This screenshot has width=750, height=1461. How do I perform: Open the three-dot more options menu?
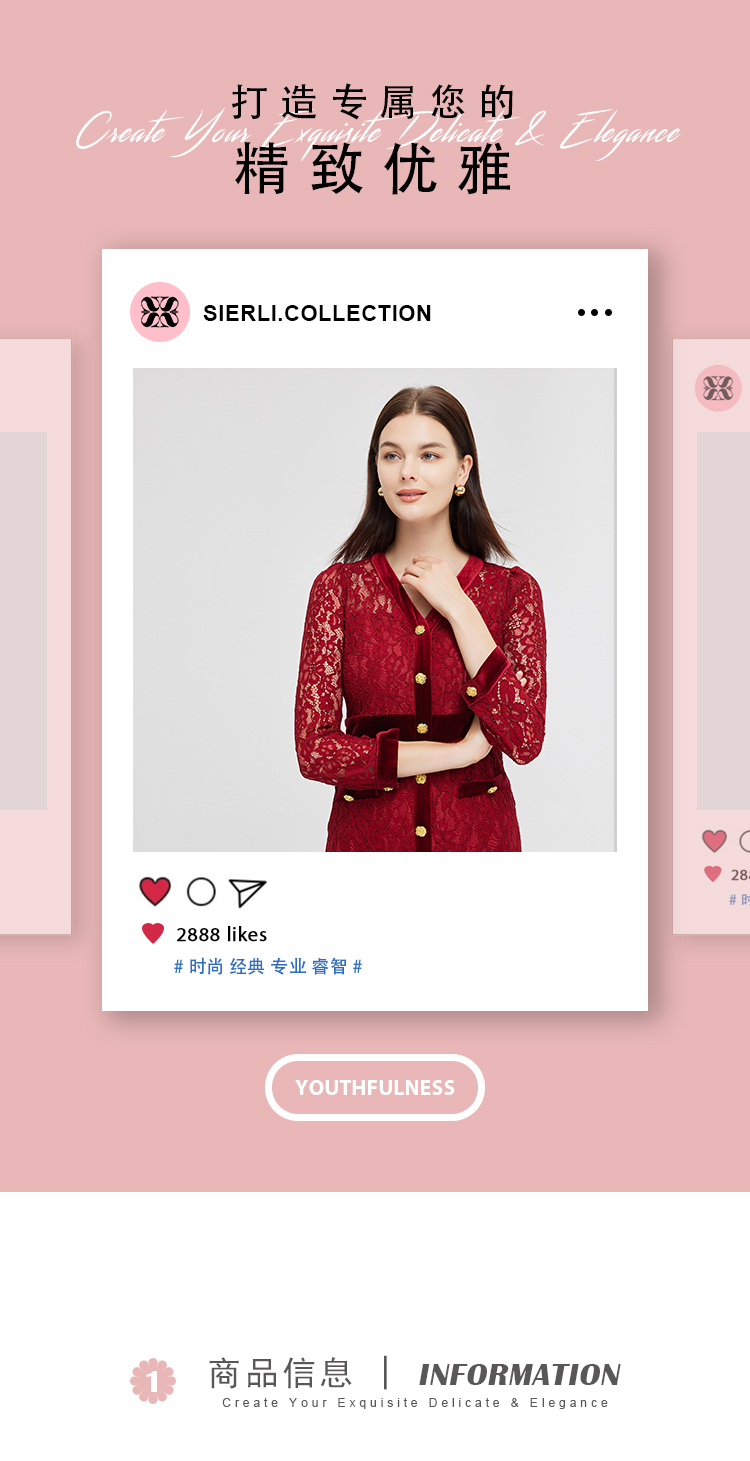point(595,313)
